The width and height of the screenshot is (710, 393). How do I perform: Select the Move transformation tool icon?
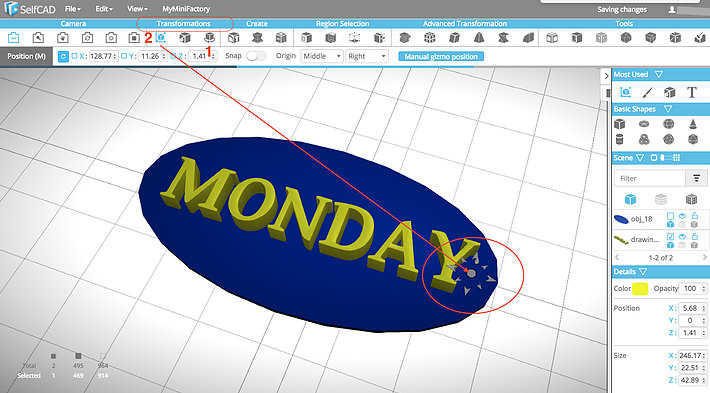coord(160,38)
